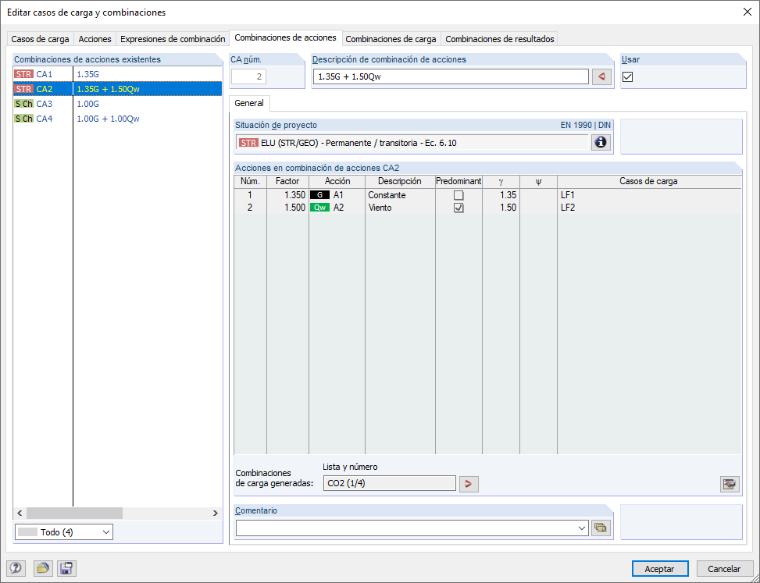This screenshot has width=760, height=583.
Task: Click the Constante description cell
Action: [400, 195]
